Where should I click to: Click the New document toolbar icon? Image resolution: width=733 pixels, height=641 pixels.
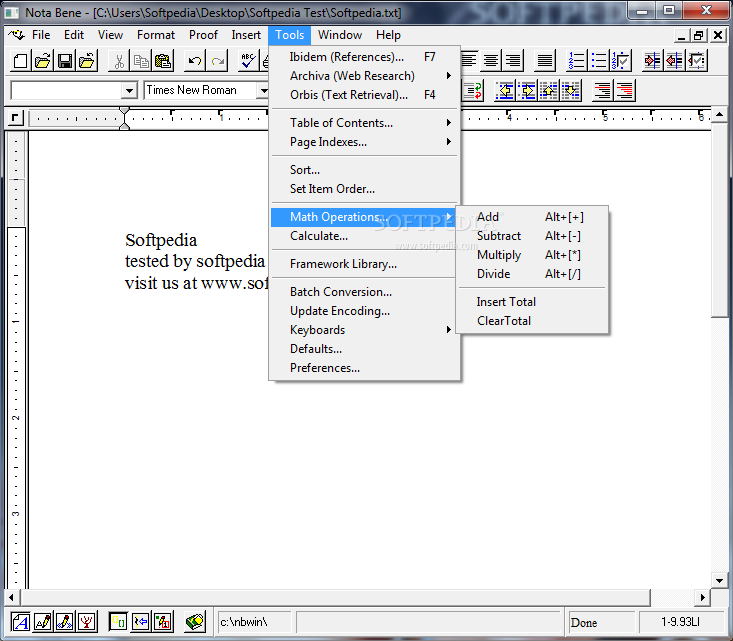(x=21, y=61)
